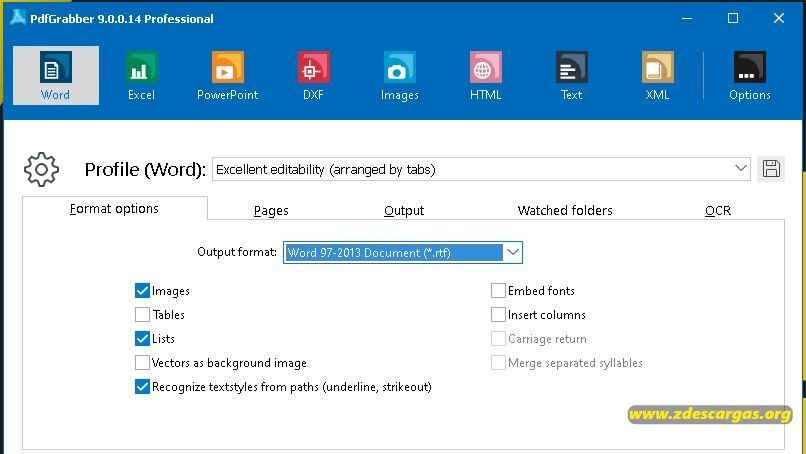Enable Vectors as background image
Viewport: 806px width, 454px height.
click(x=142, y=362)
